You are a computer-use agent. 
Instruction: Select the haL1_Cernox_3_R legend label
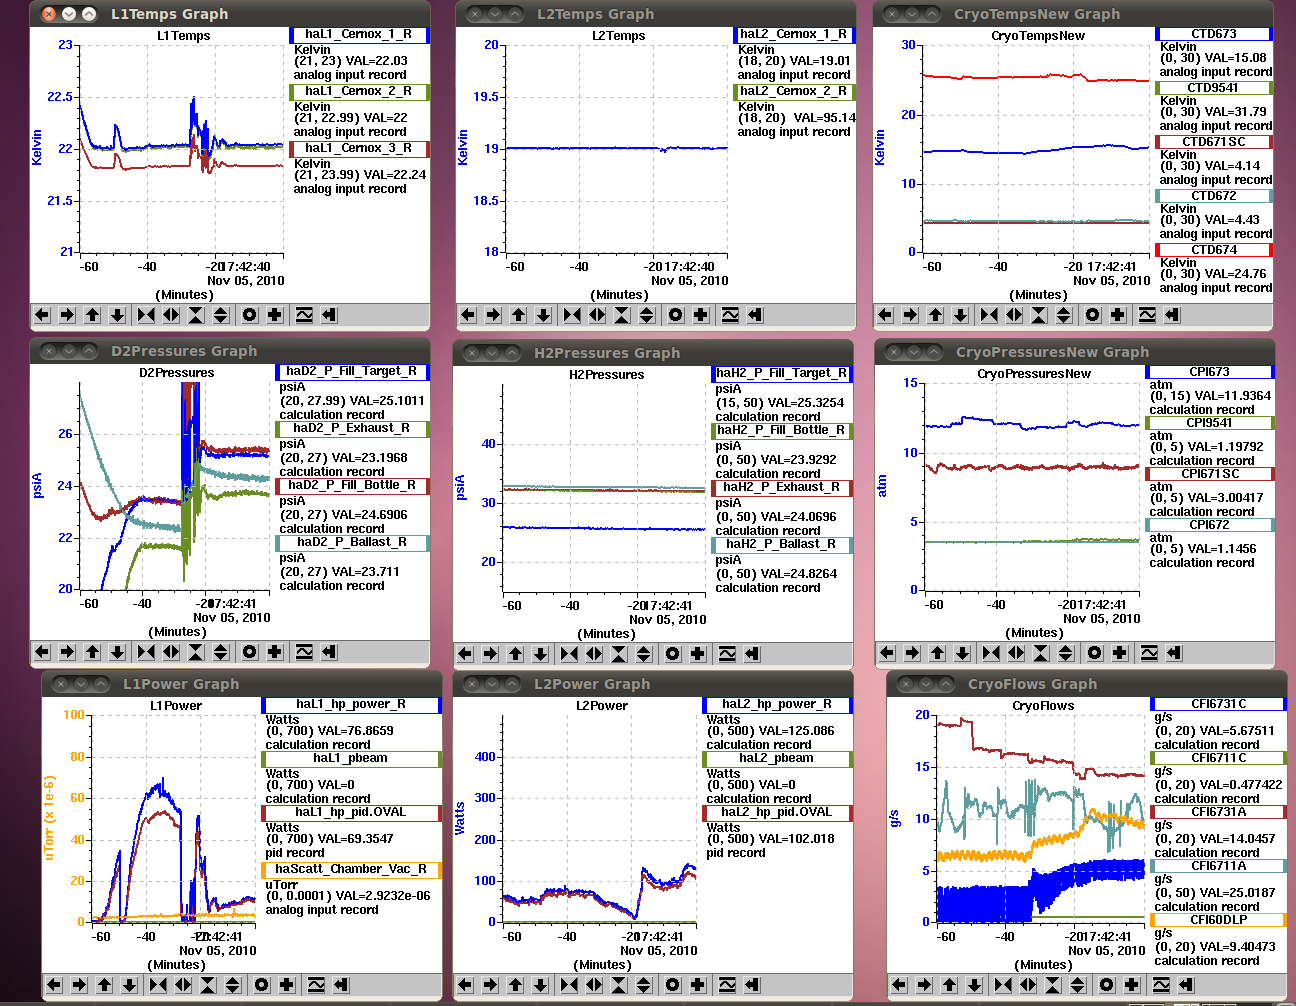[359, 148]
